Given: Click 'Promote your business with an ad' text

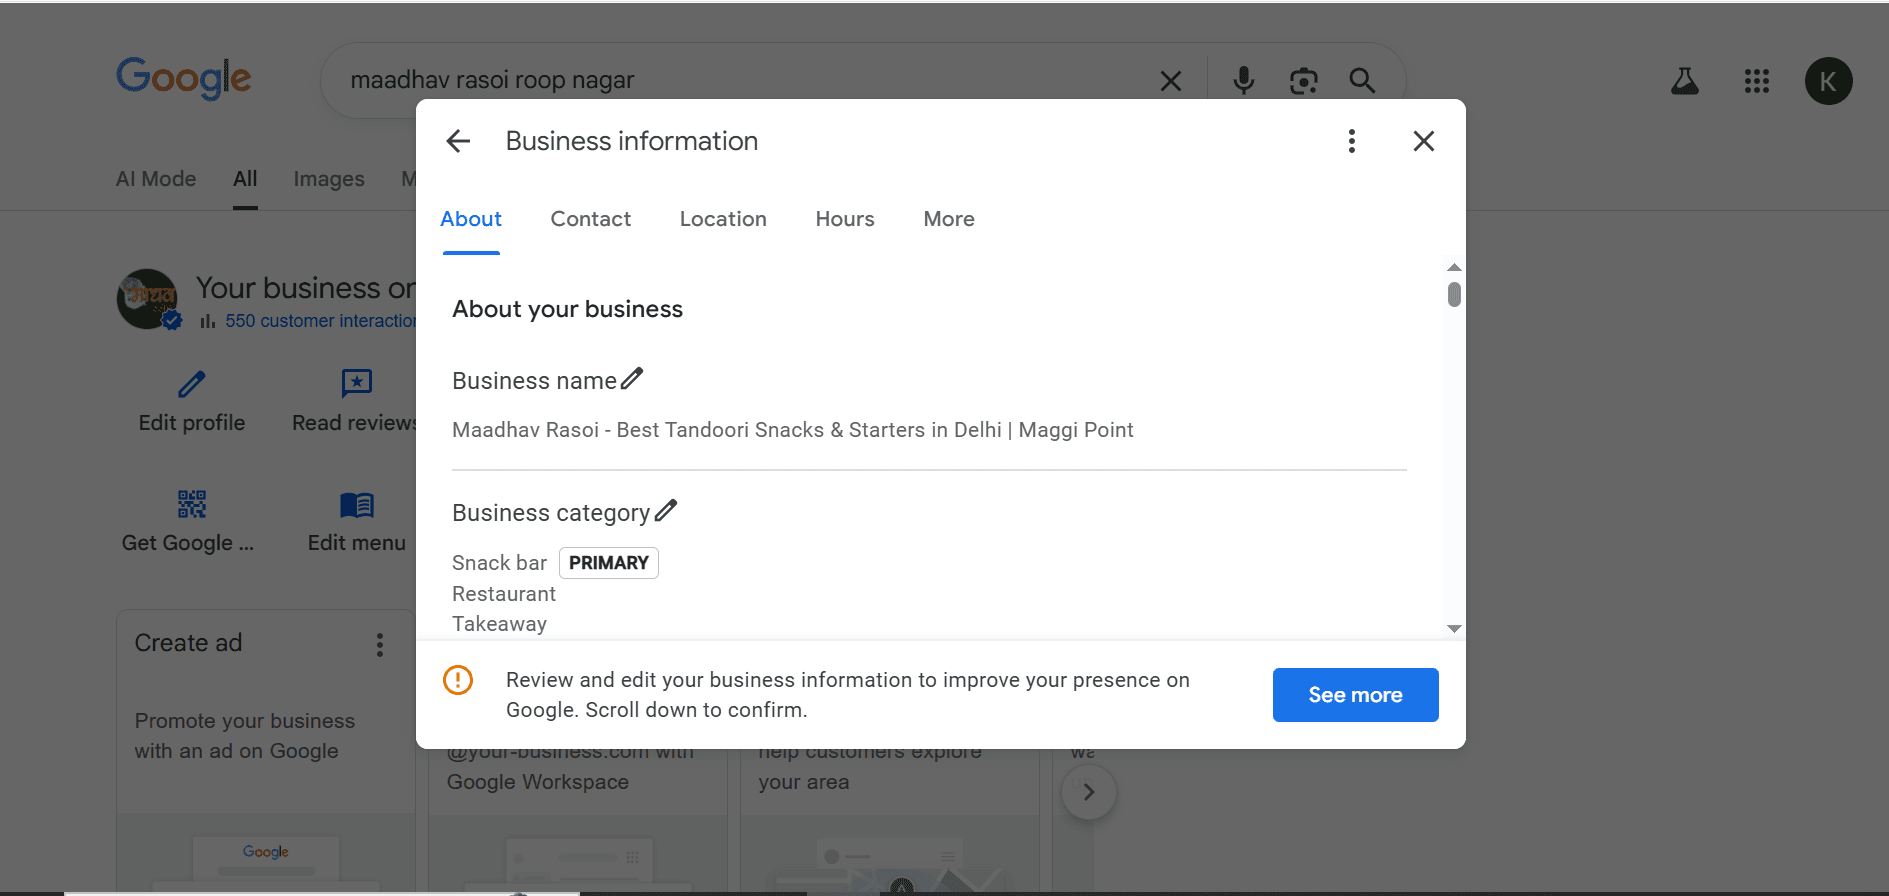Looking at the screenshot, I should tap(244, 736).
